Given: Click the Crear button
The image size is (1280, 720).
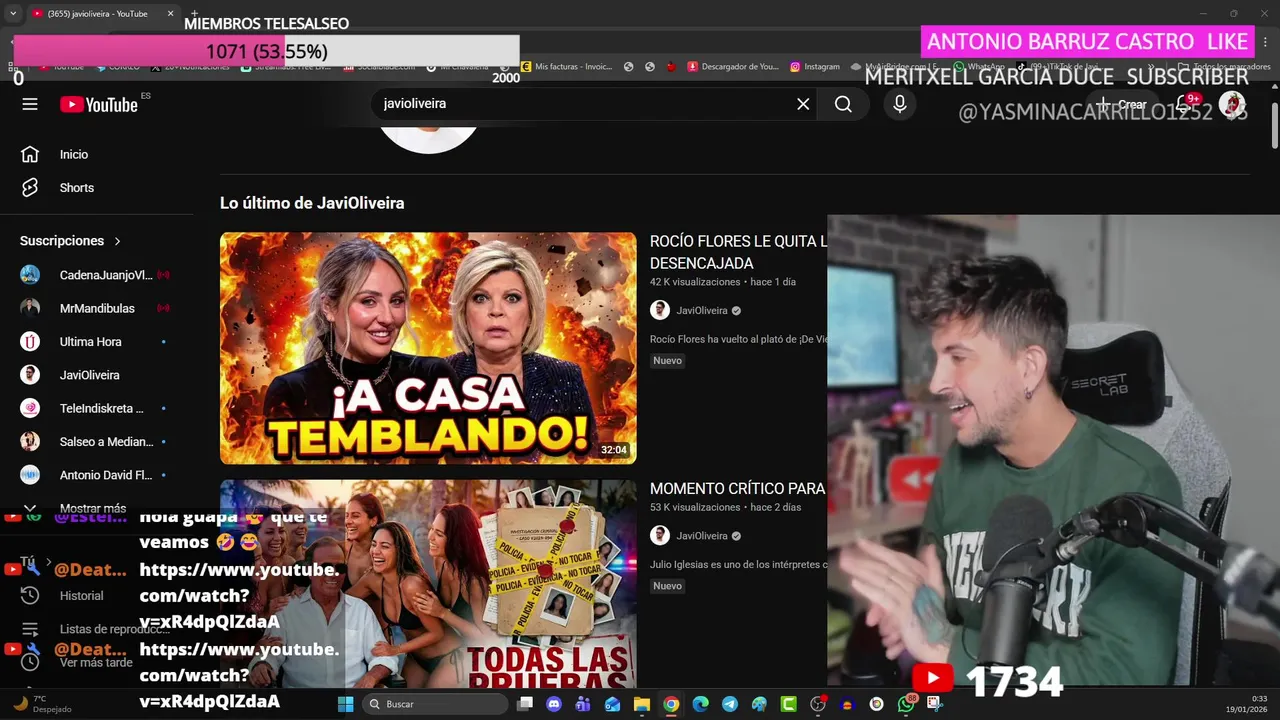Looking at the screenshot, I should (1122, 104).
